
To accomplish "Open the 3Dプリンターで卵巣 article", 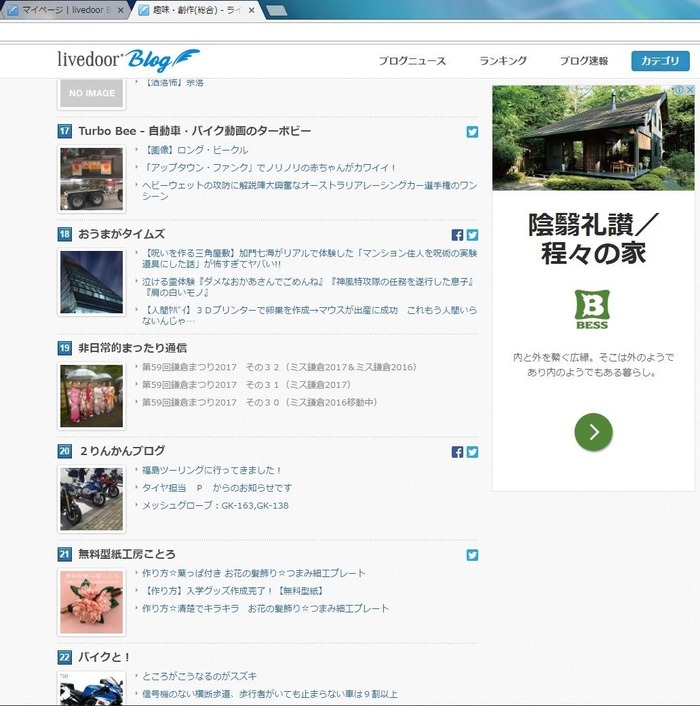I will tap(310, 315).
